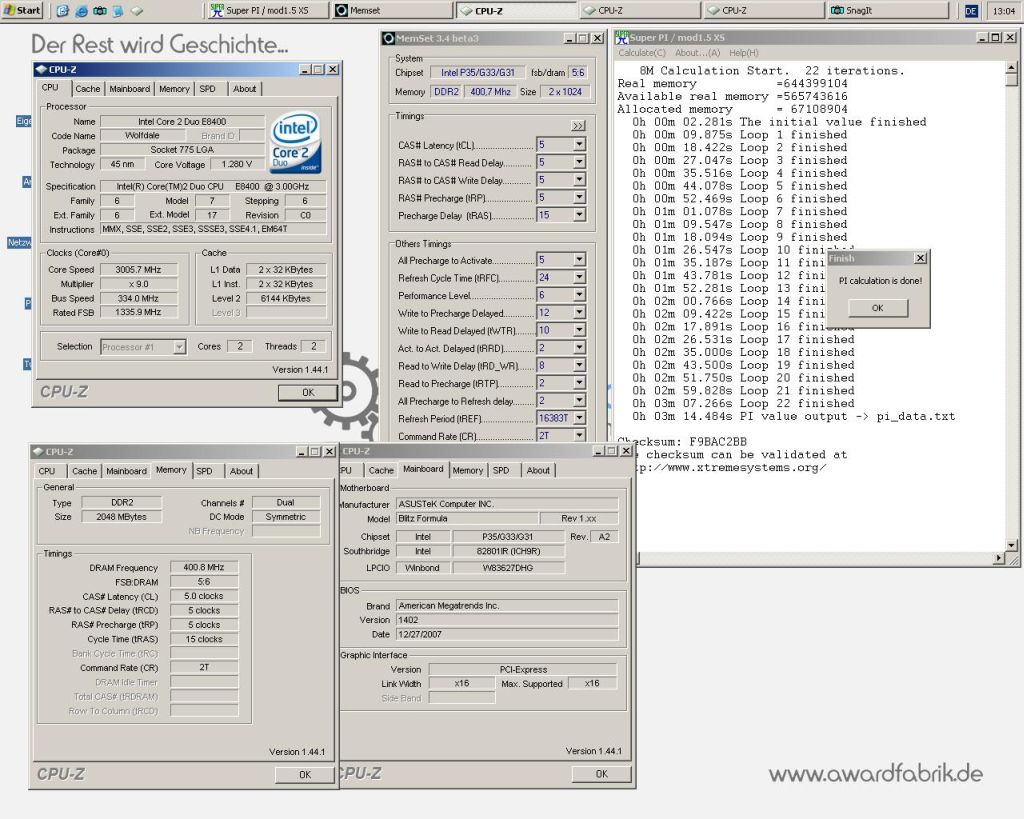Expand Write to Read Delayed (tWTR) dropdown
The height and width of the screenshot is (819, 1024).
pos(579,330)
